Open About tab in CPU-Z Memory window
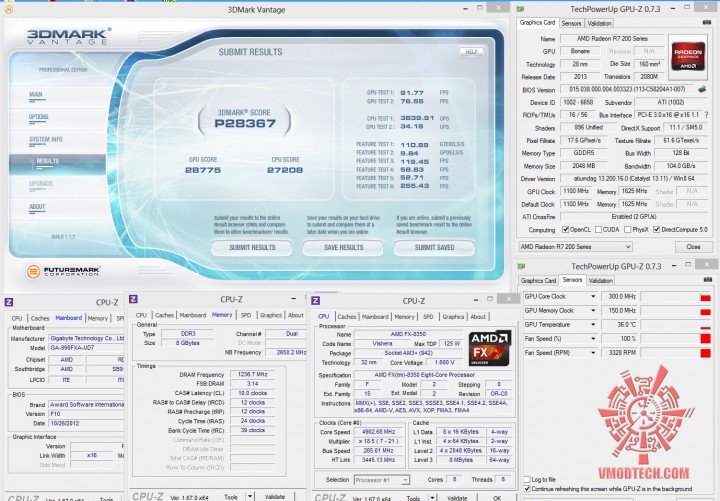Viewport: 720px width, 501px height. 296,315
